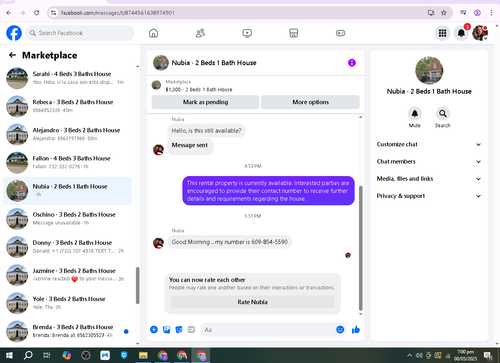Open the Watch video icon
The image size is (500, 363).
pos(247,33)
